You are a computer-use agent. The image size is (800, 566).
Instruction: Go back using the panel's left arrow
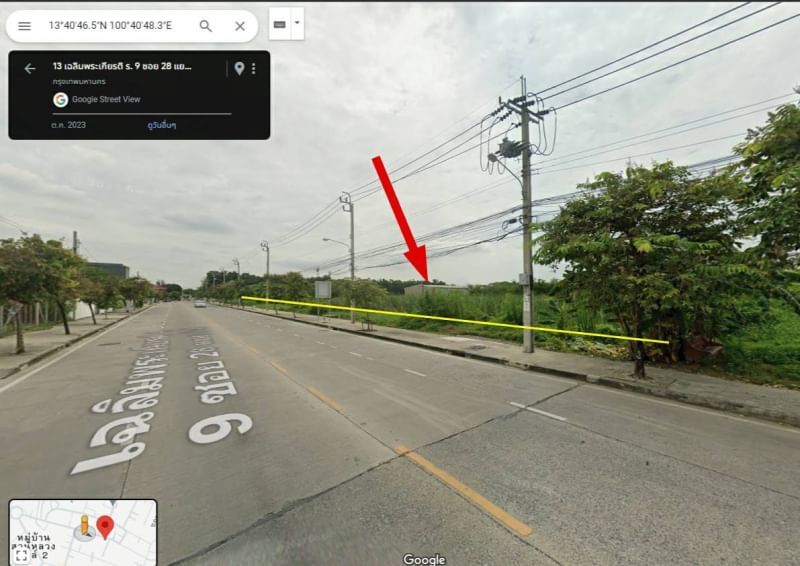pyautogui.click(x=30, y=68)
